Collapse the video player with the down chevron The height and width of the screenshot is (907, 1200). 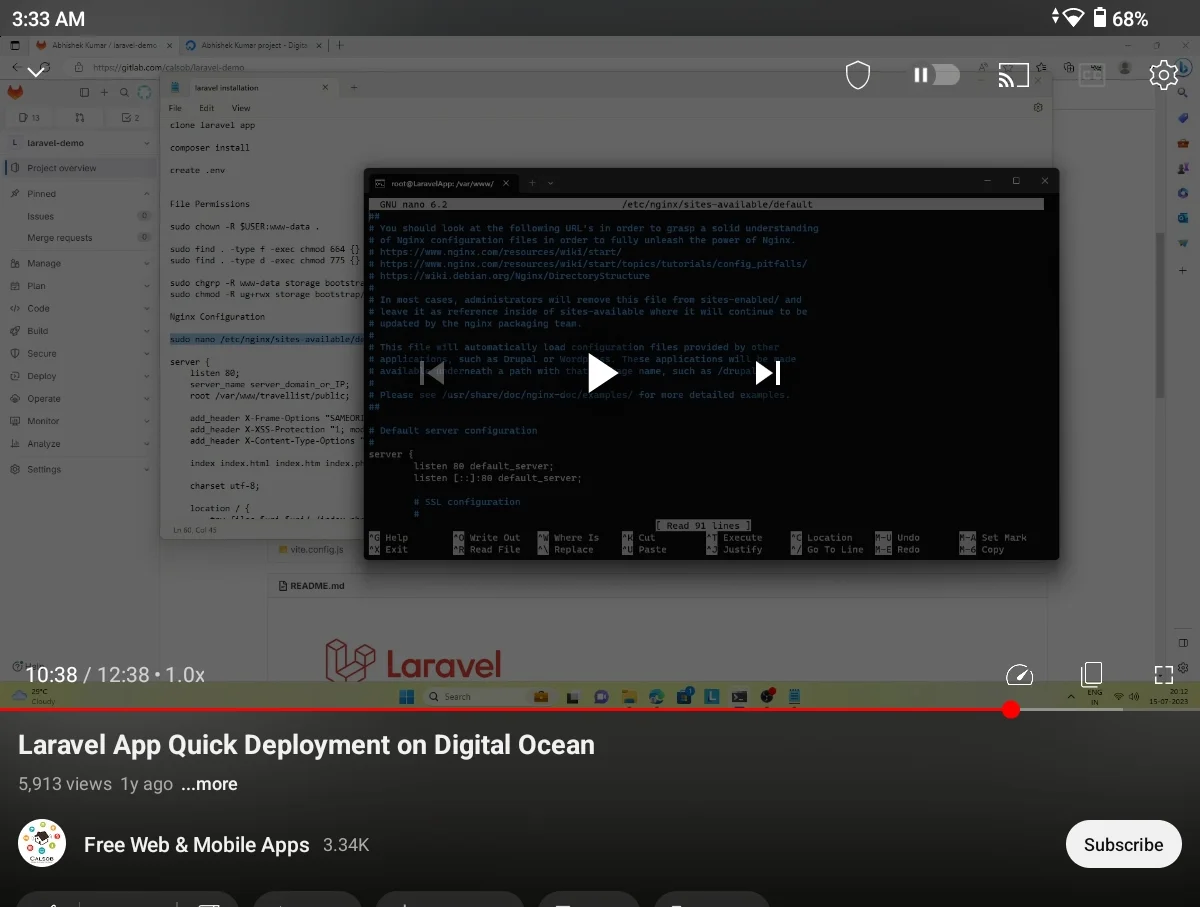[36, 72]
